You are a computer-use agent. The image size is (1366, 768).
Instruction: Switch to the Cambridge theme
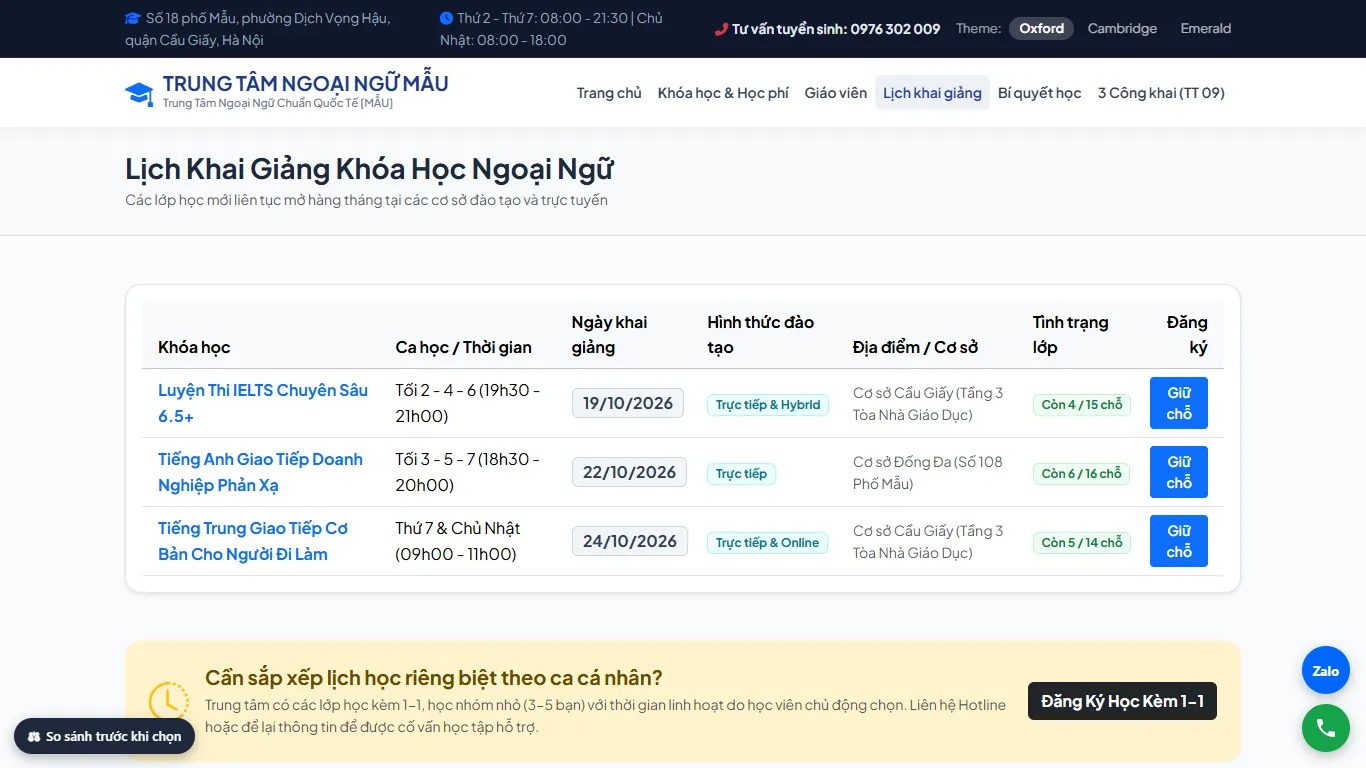1122,29
